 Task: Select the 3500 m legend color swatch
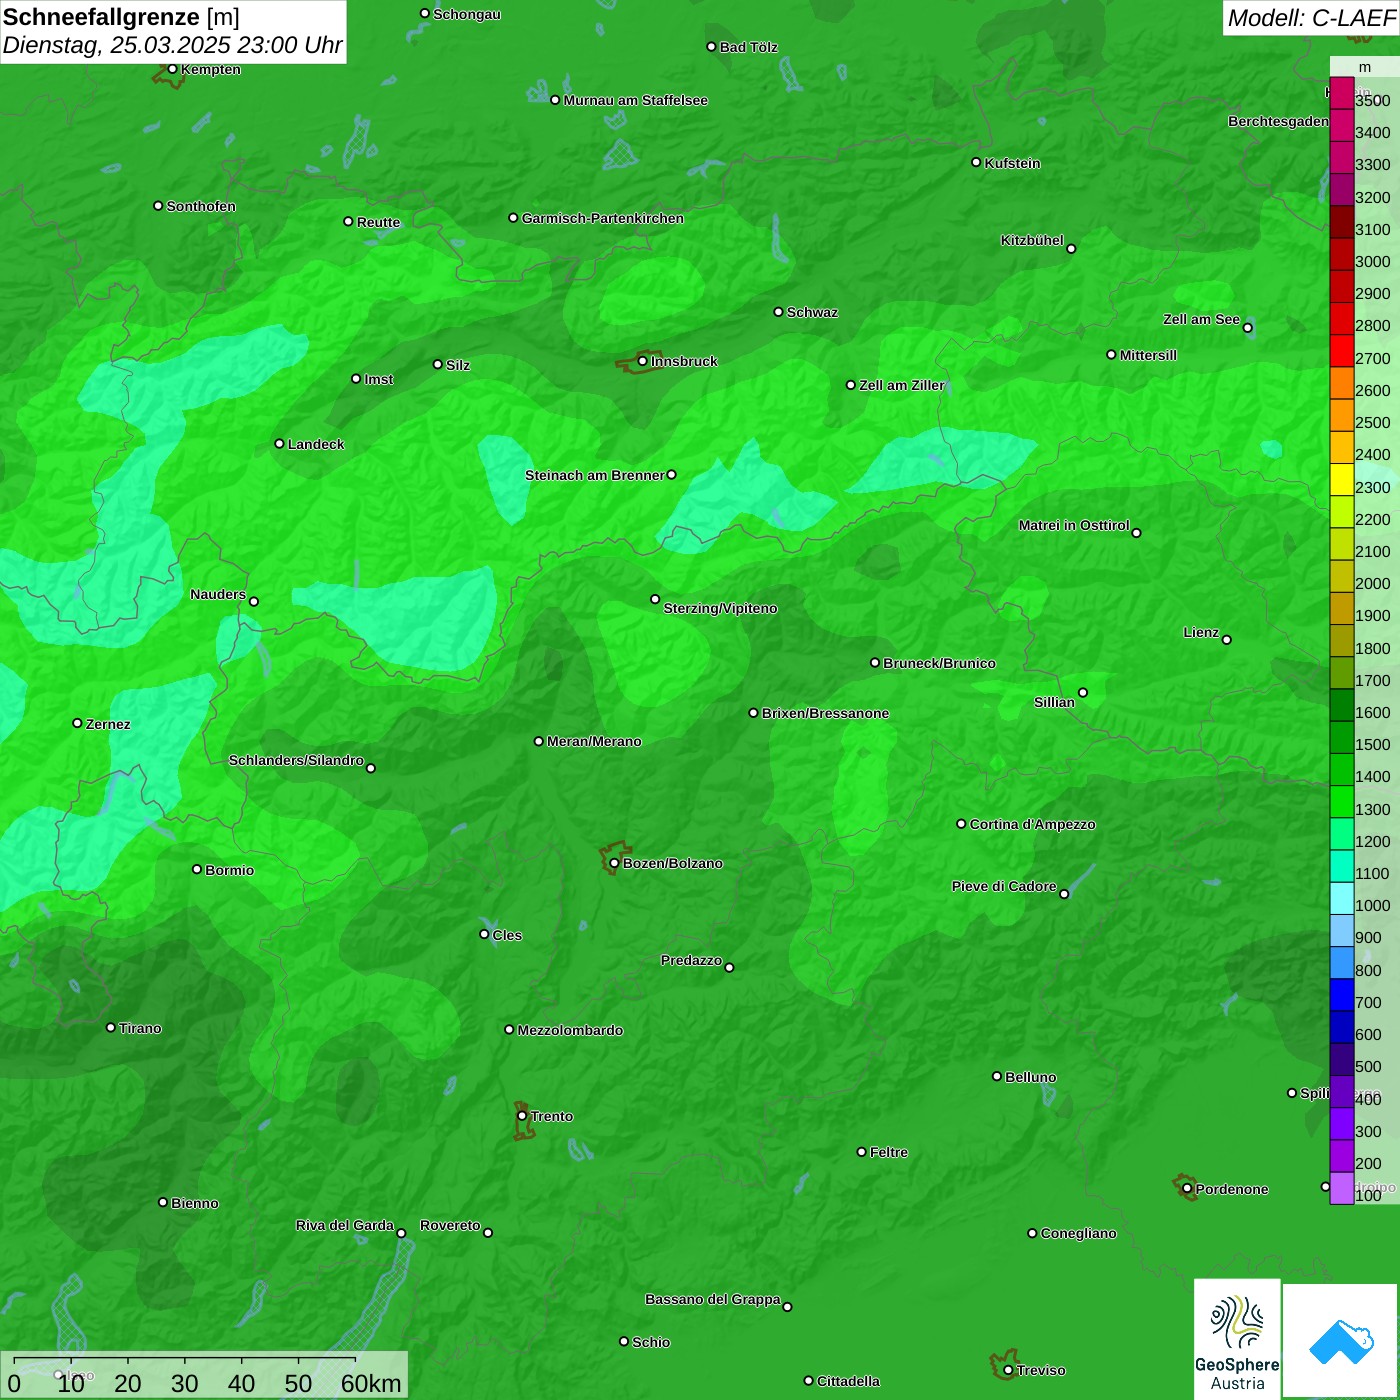[x=1341, y=93]
